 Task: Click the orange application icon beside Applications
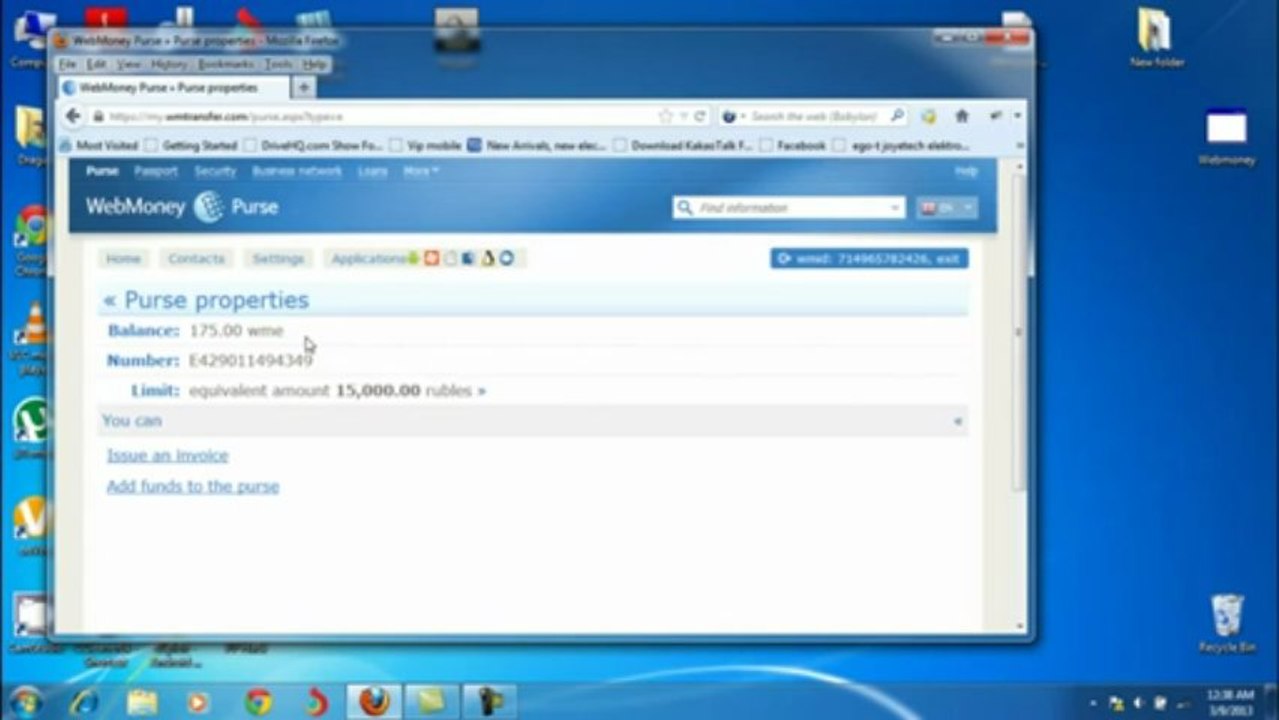click(x=432, y=258)
